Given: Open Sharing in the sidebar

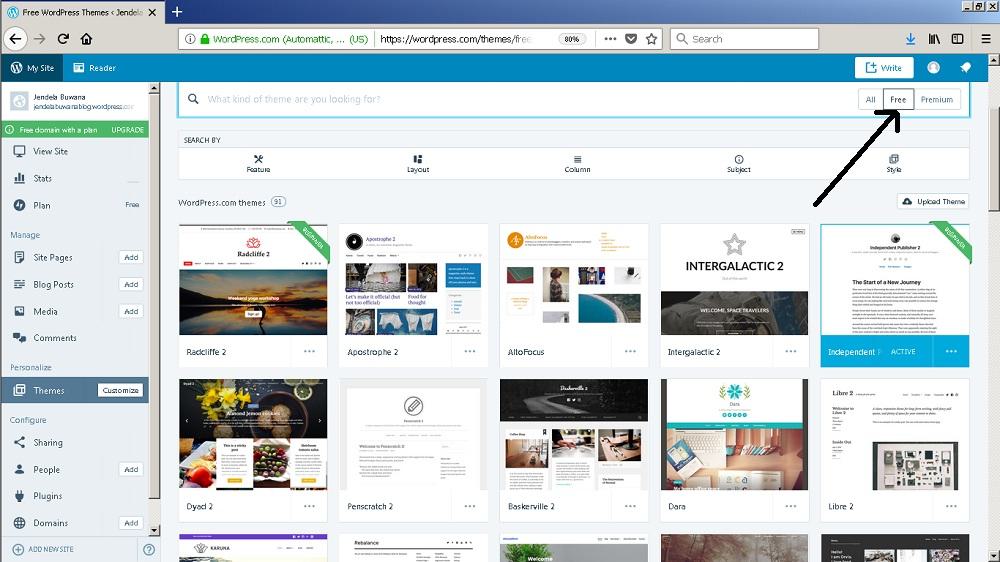Looking at the screenshot, I should pos(75,443).
